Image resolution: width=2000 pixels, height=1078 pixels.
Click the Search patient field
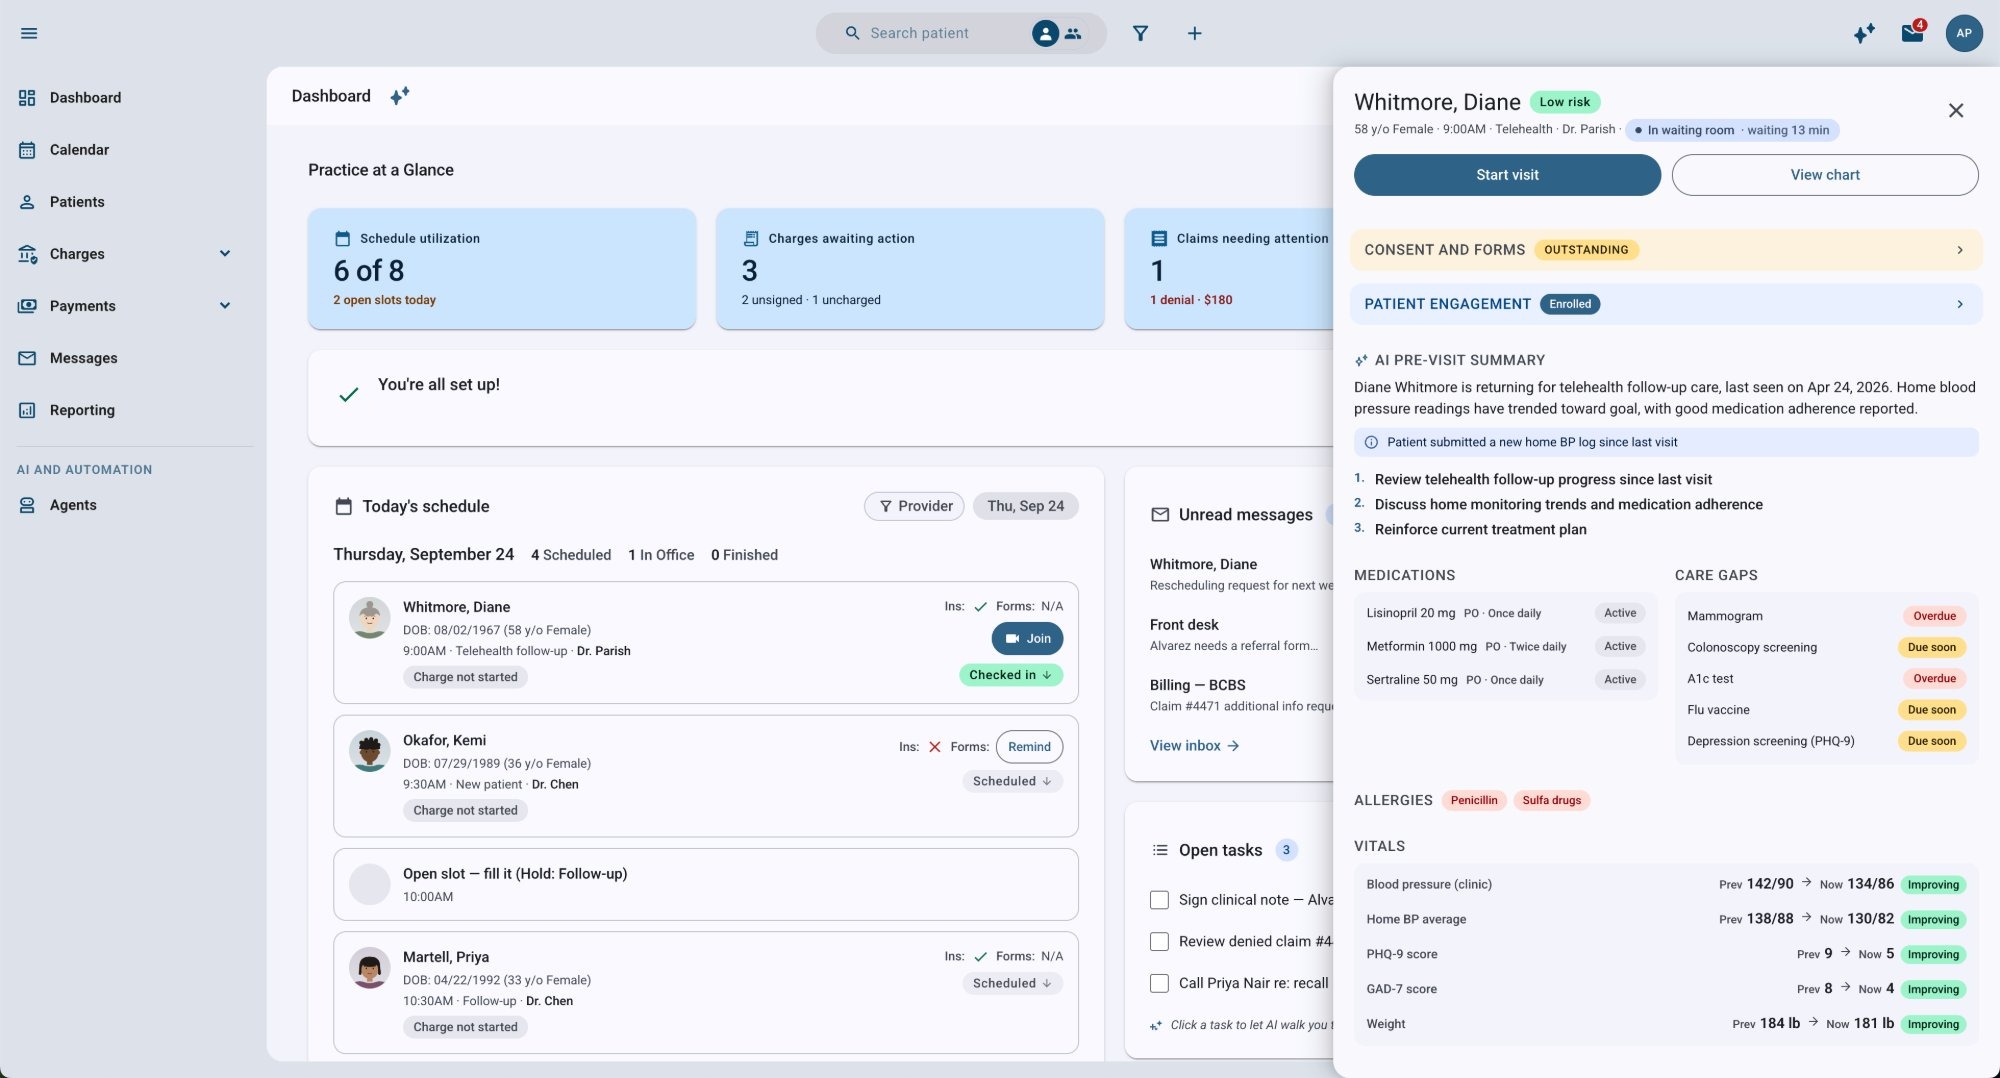pos(920,33)
